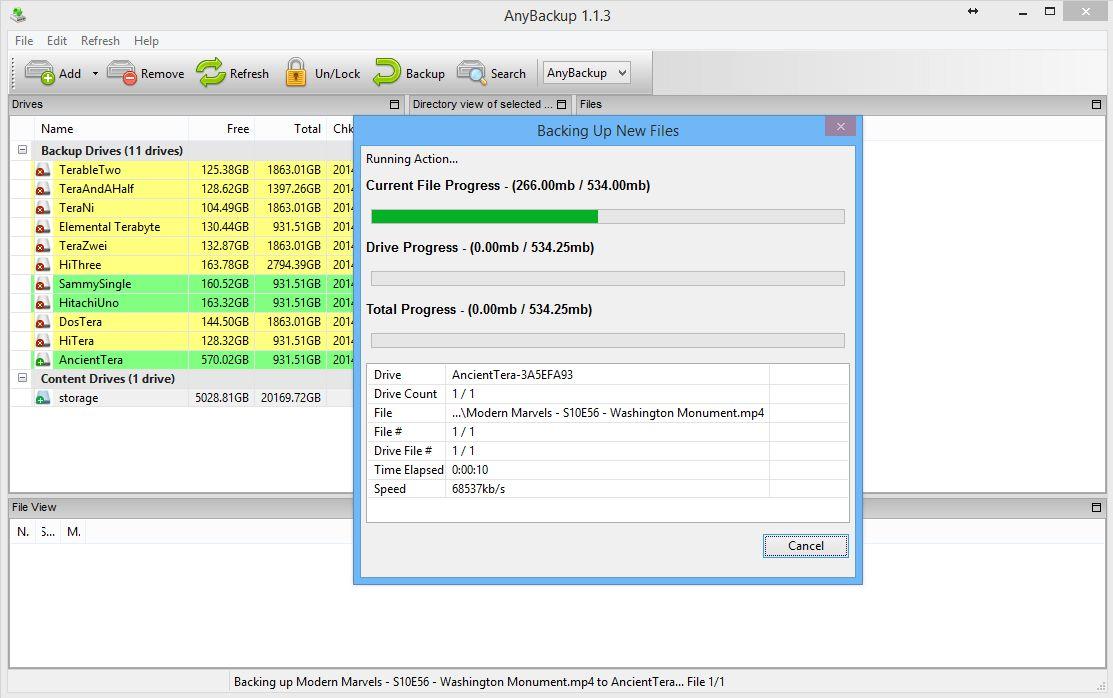Image resolution: width=1113 pixels, height=698 pixels.
Task: Maximize the Drives panel
Action: (395, 104)
